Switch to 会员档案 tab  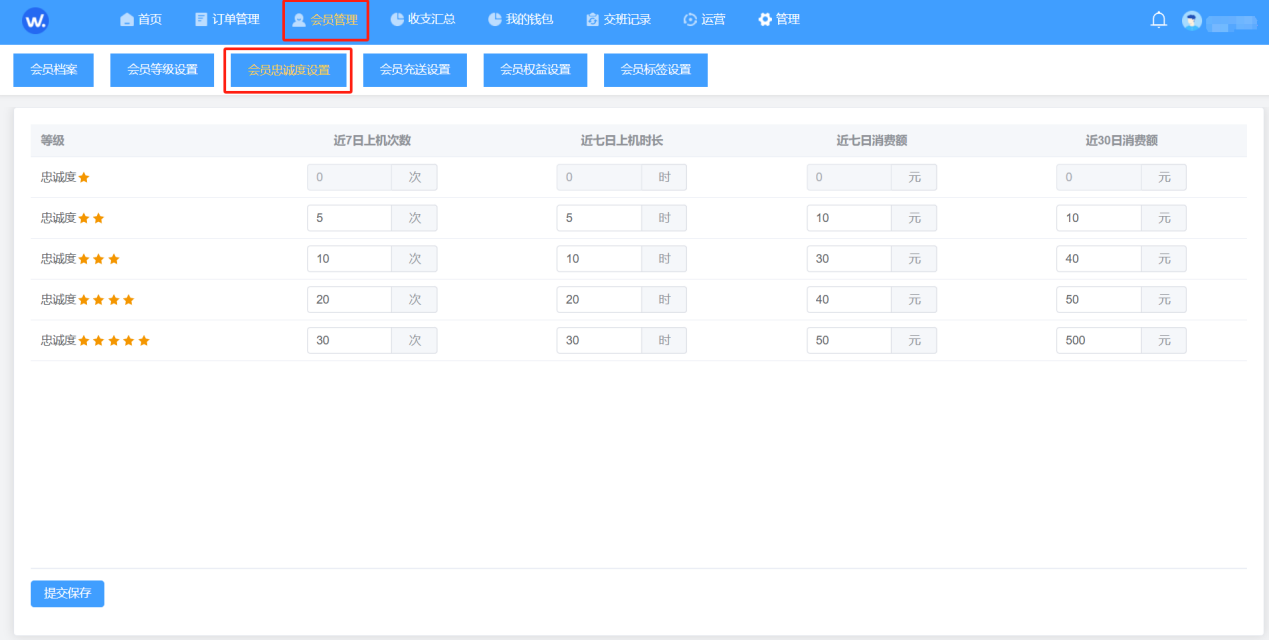[x=53, y=70]
